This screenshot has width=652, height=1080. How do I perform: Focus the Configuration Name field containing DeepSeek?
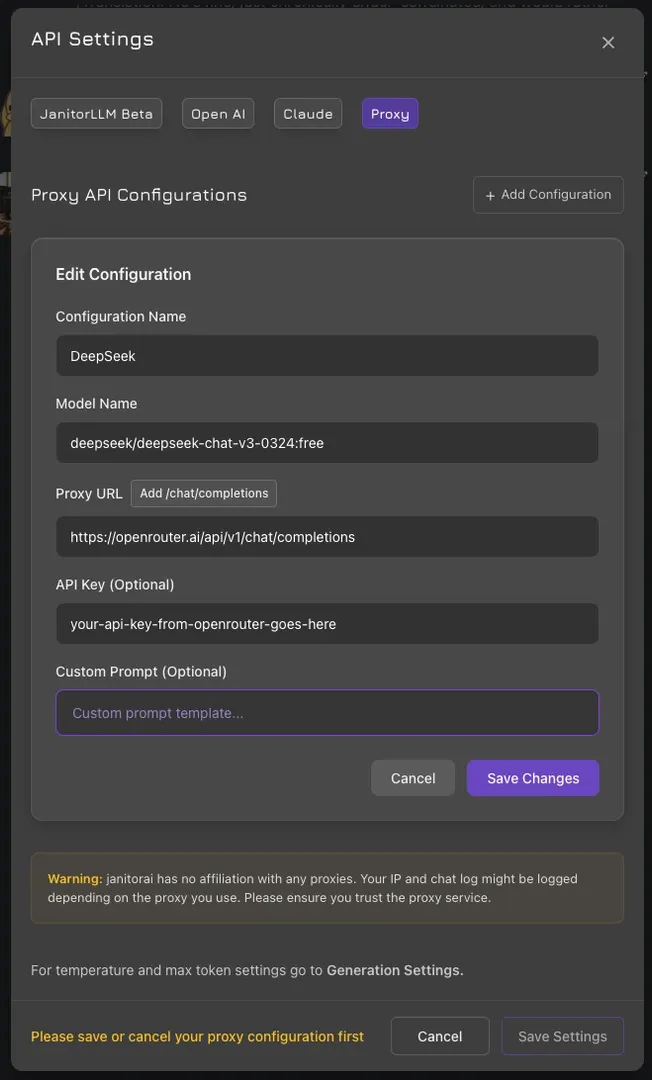327,356
